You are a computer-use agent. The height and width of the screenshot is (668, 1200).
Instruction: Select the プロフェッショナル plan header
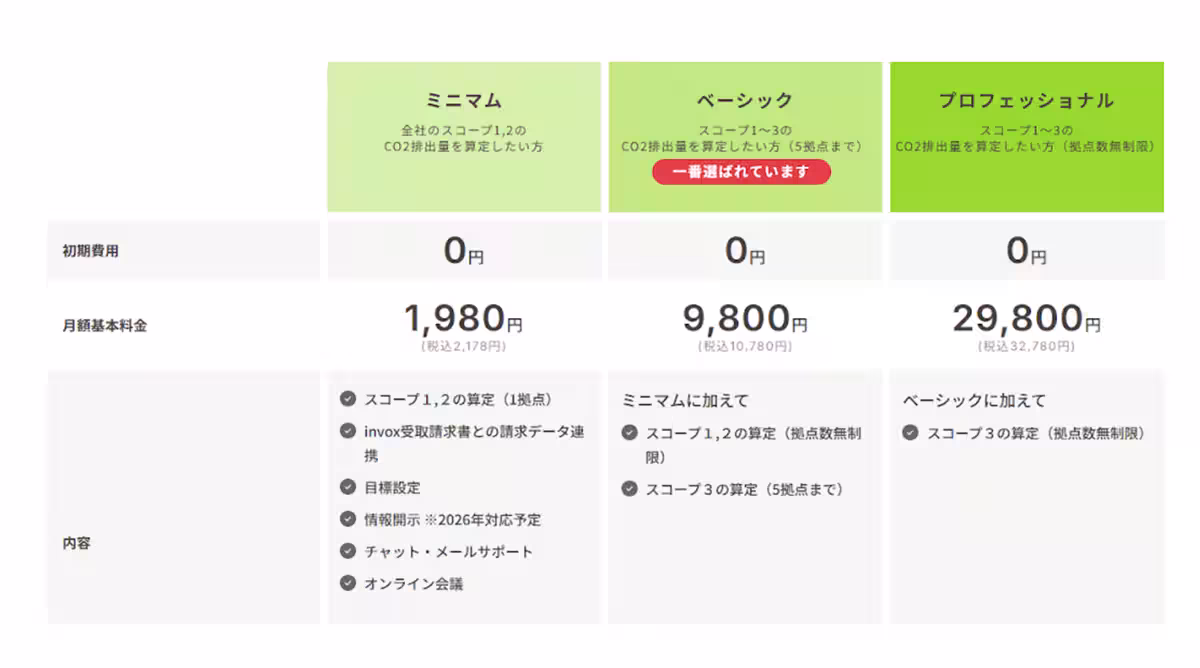pos(1026,101)
